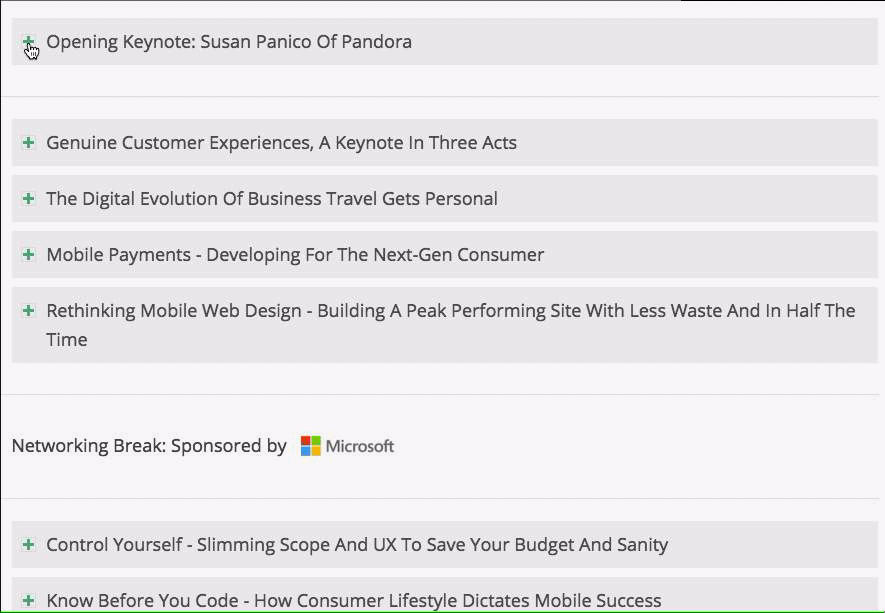Expand the Control Yourself session plus icon
885x613 pixels.
pos(28,545)
